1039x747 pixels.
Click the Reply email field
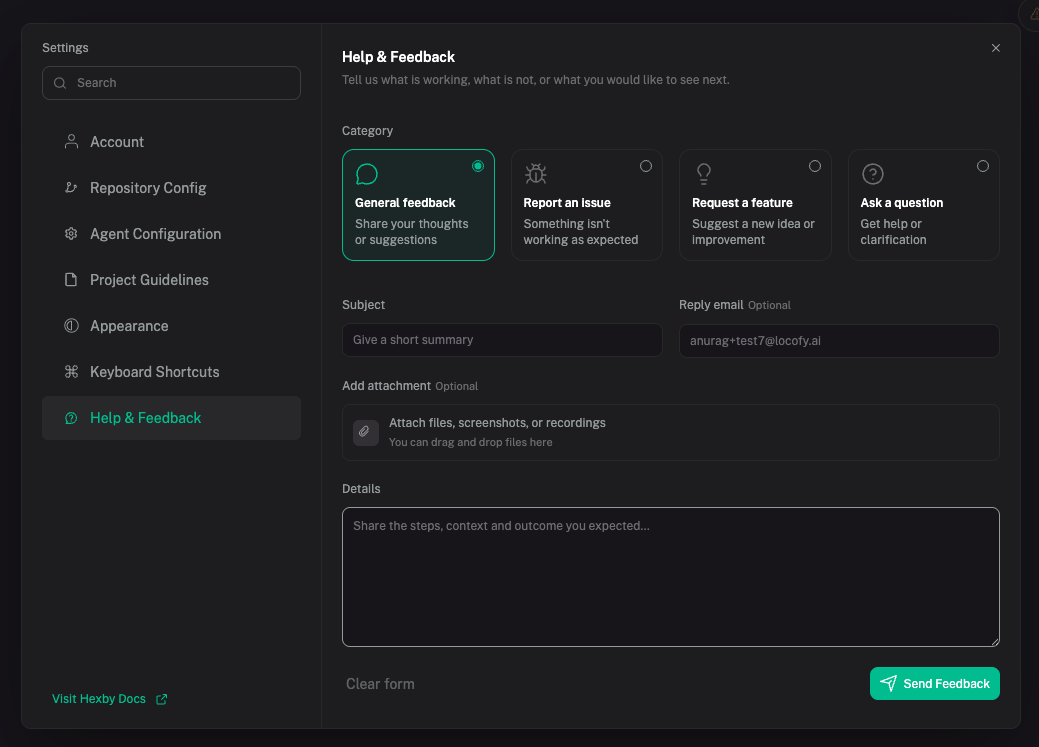(839, 341)
